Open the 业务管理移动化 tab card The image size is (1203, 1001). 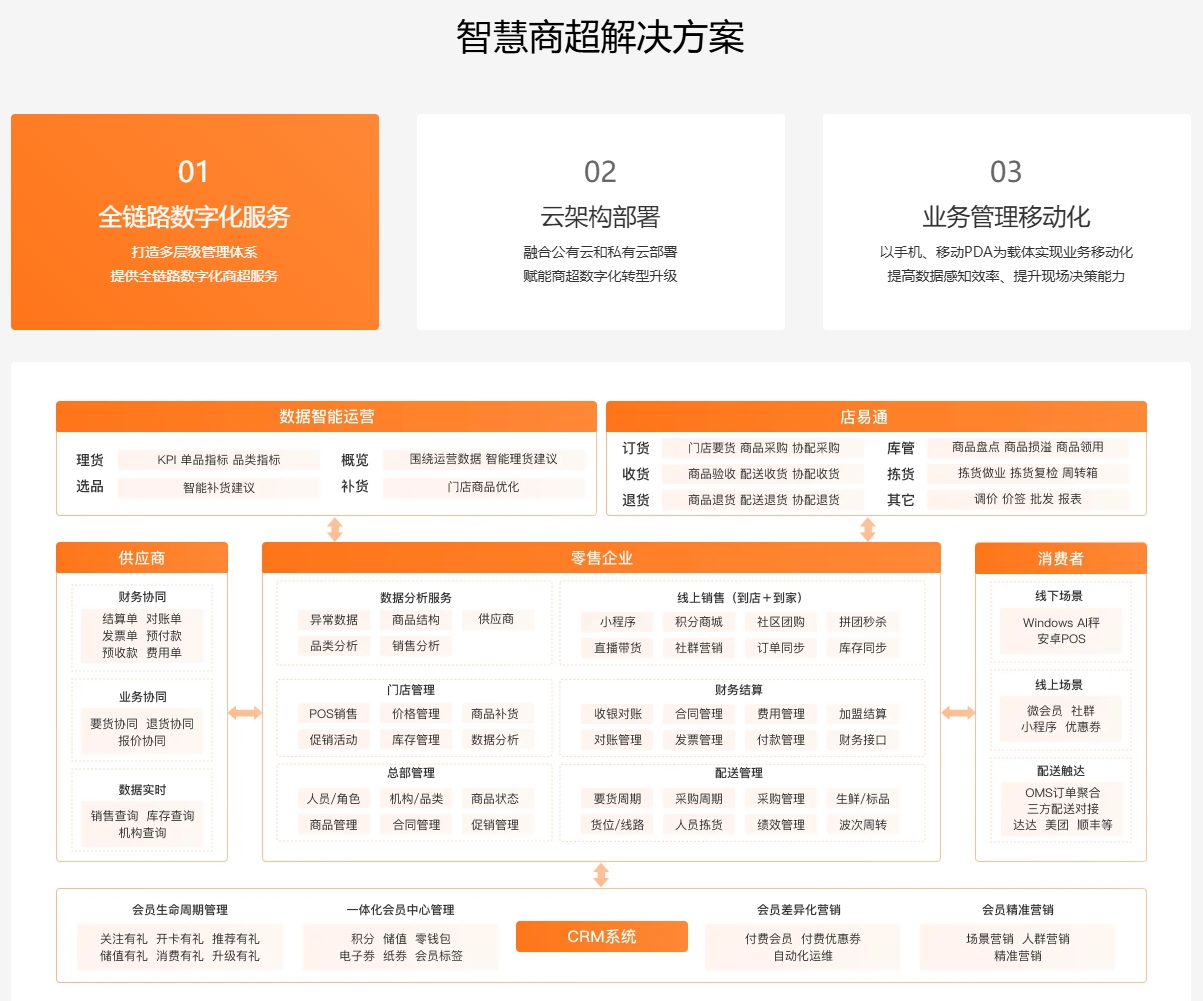click(1006, 222)
